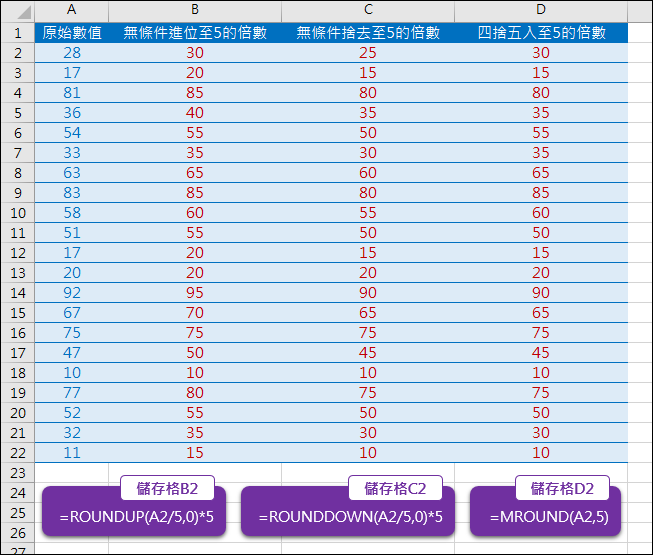Select cell A16 with value 75

(72, 333)
